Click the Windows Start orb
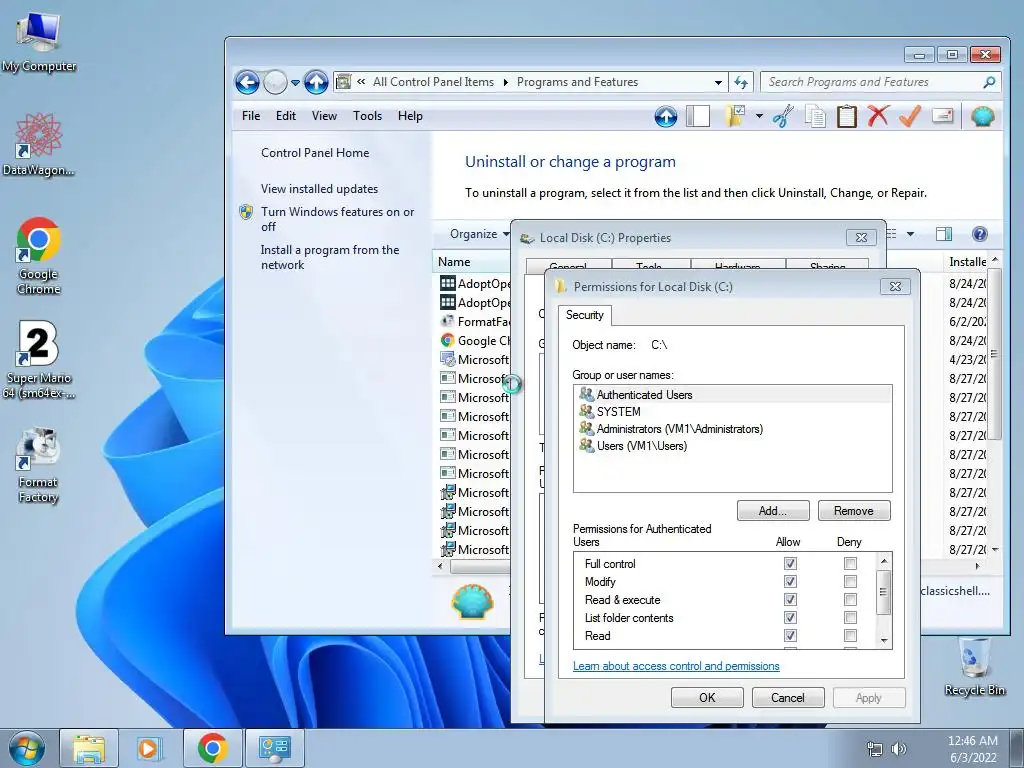This screenshot has width=1024, height=768. click(x=27, y=748)
